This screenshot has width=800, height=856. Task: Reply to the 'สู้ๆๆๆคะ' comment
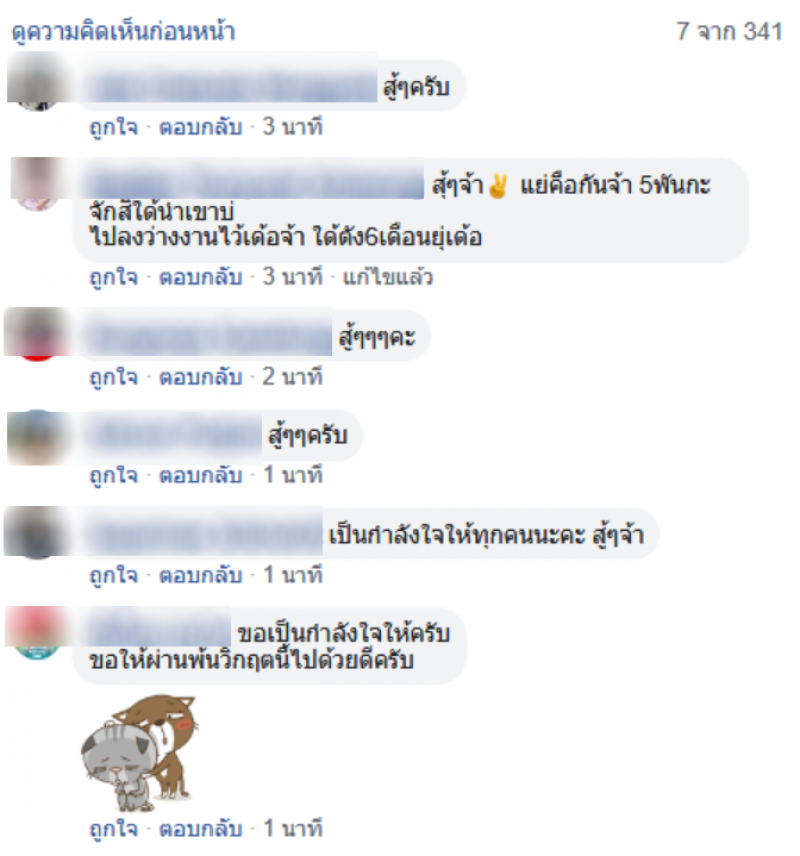click(x=200, y=377)
